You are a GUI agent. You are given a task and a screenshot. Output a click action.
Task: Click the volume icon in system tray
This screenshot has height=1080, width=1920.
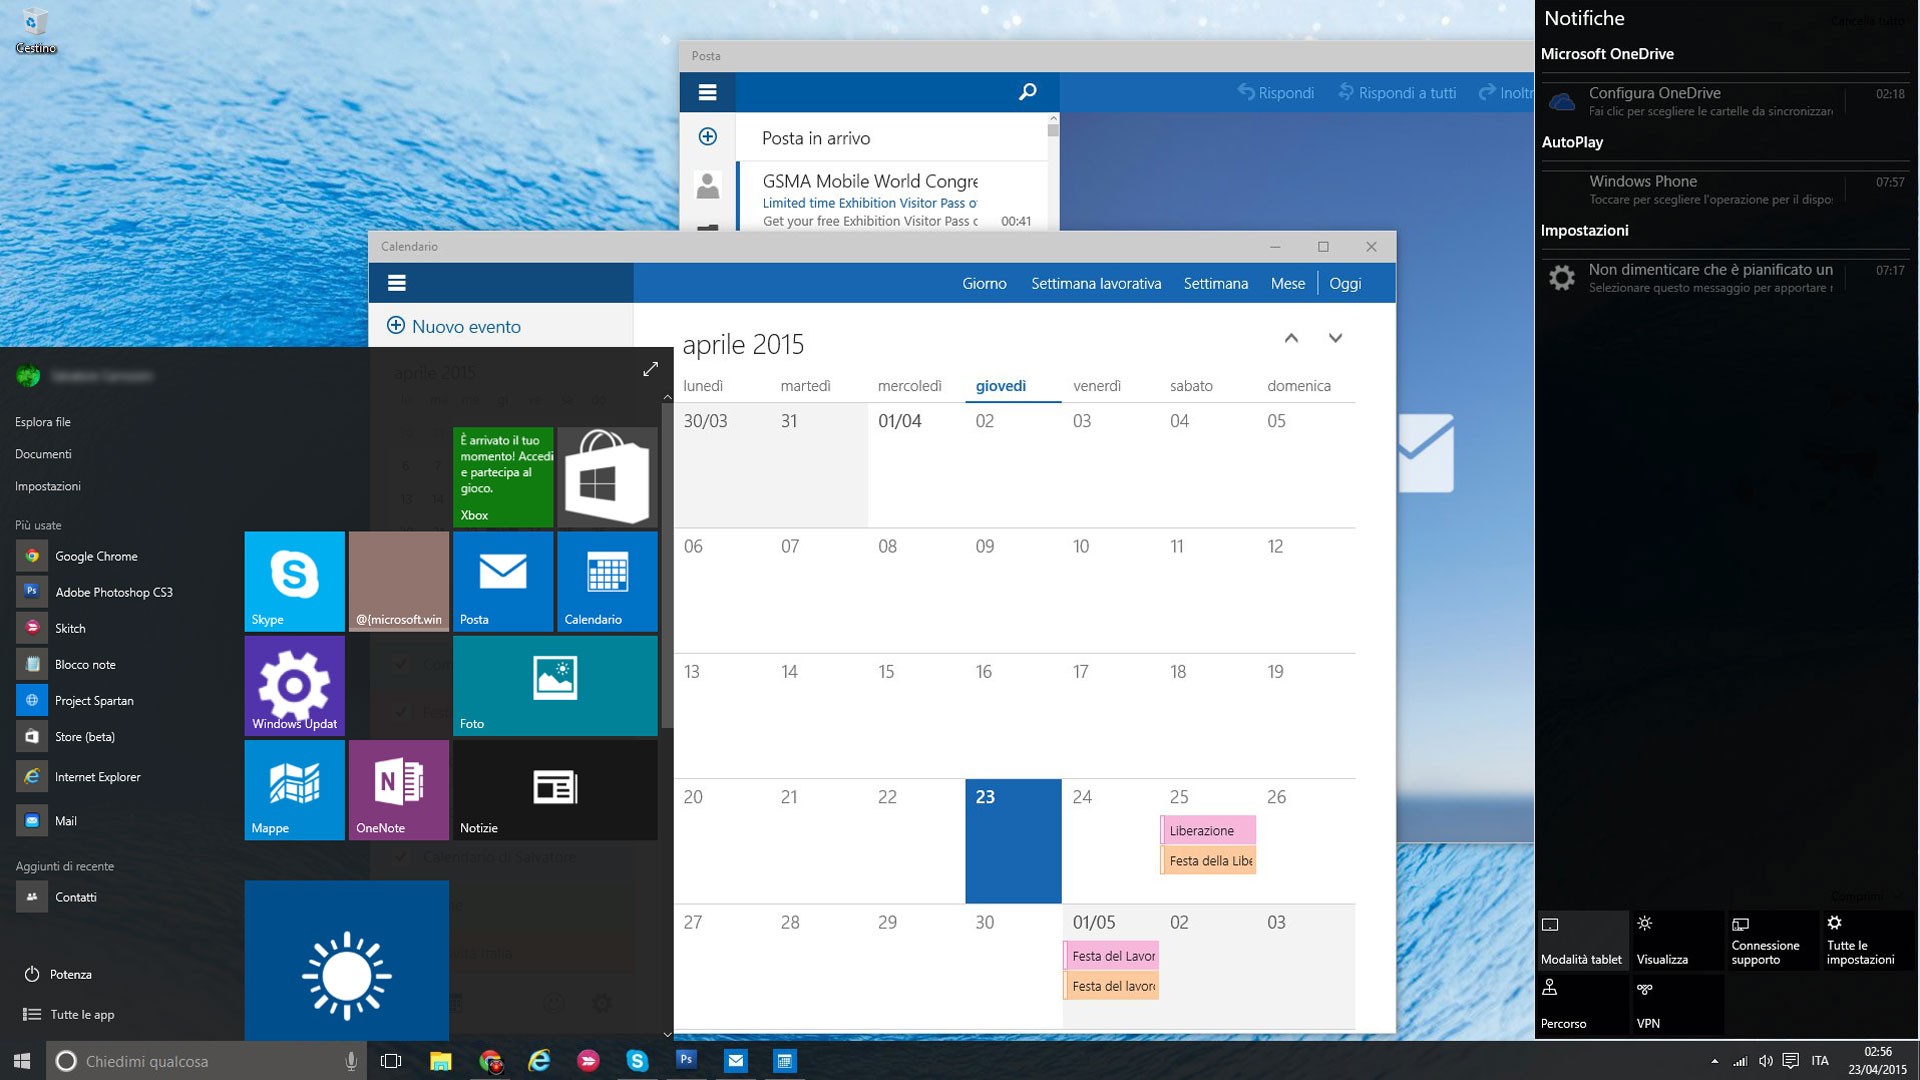click(x=1765, y=1061)
